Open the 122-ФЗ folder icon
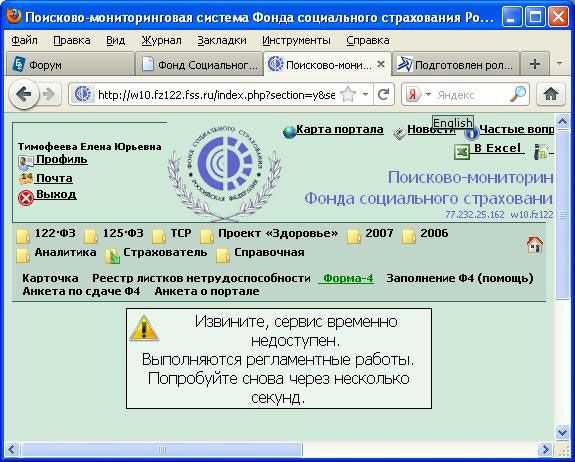Screen dimensions: 575x462 pos(23,236)
